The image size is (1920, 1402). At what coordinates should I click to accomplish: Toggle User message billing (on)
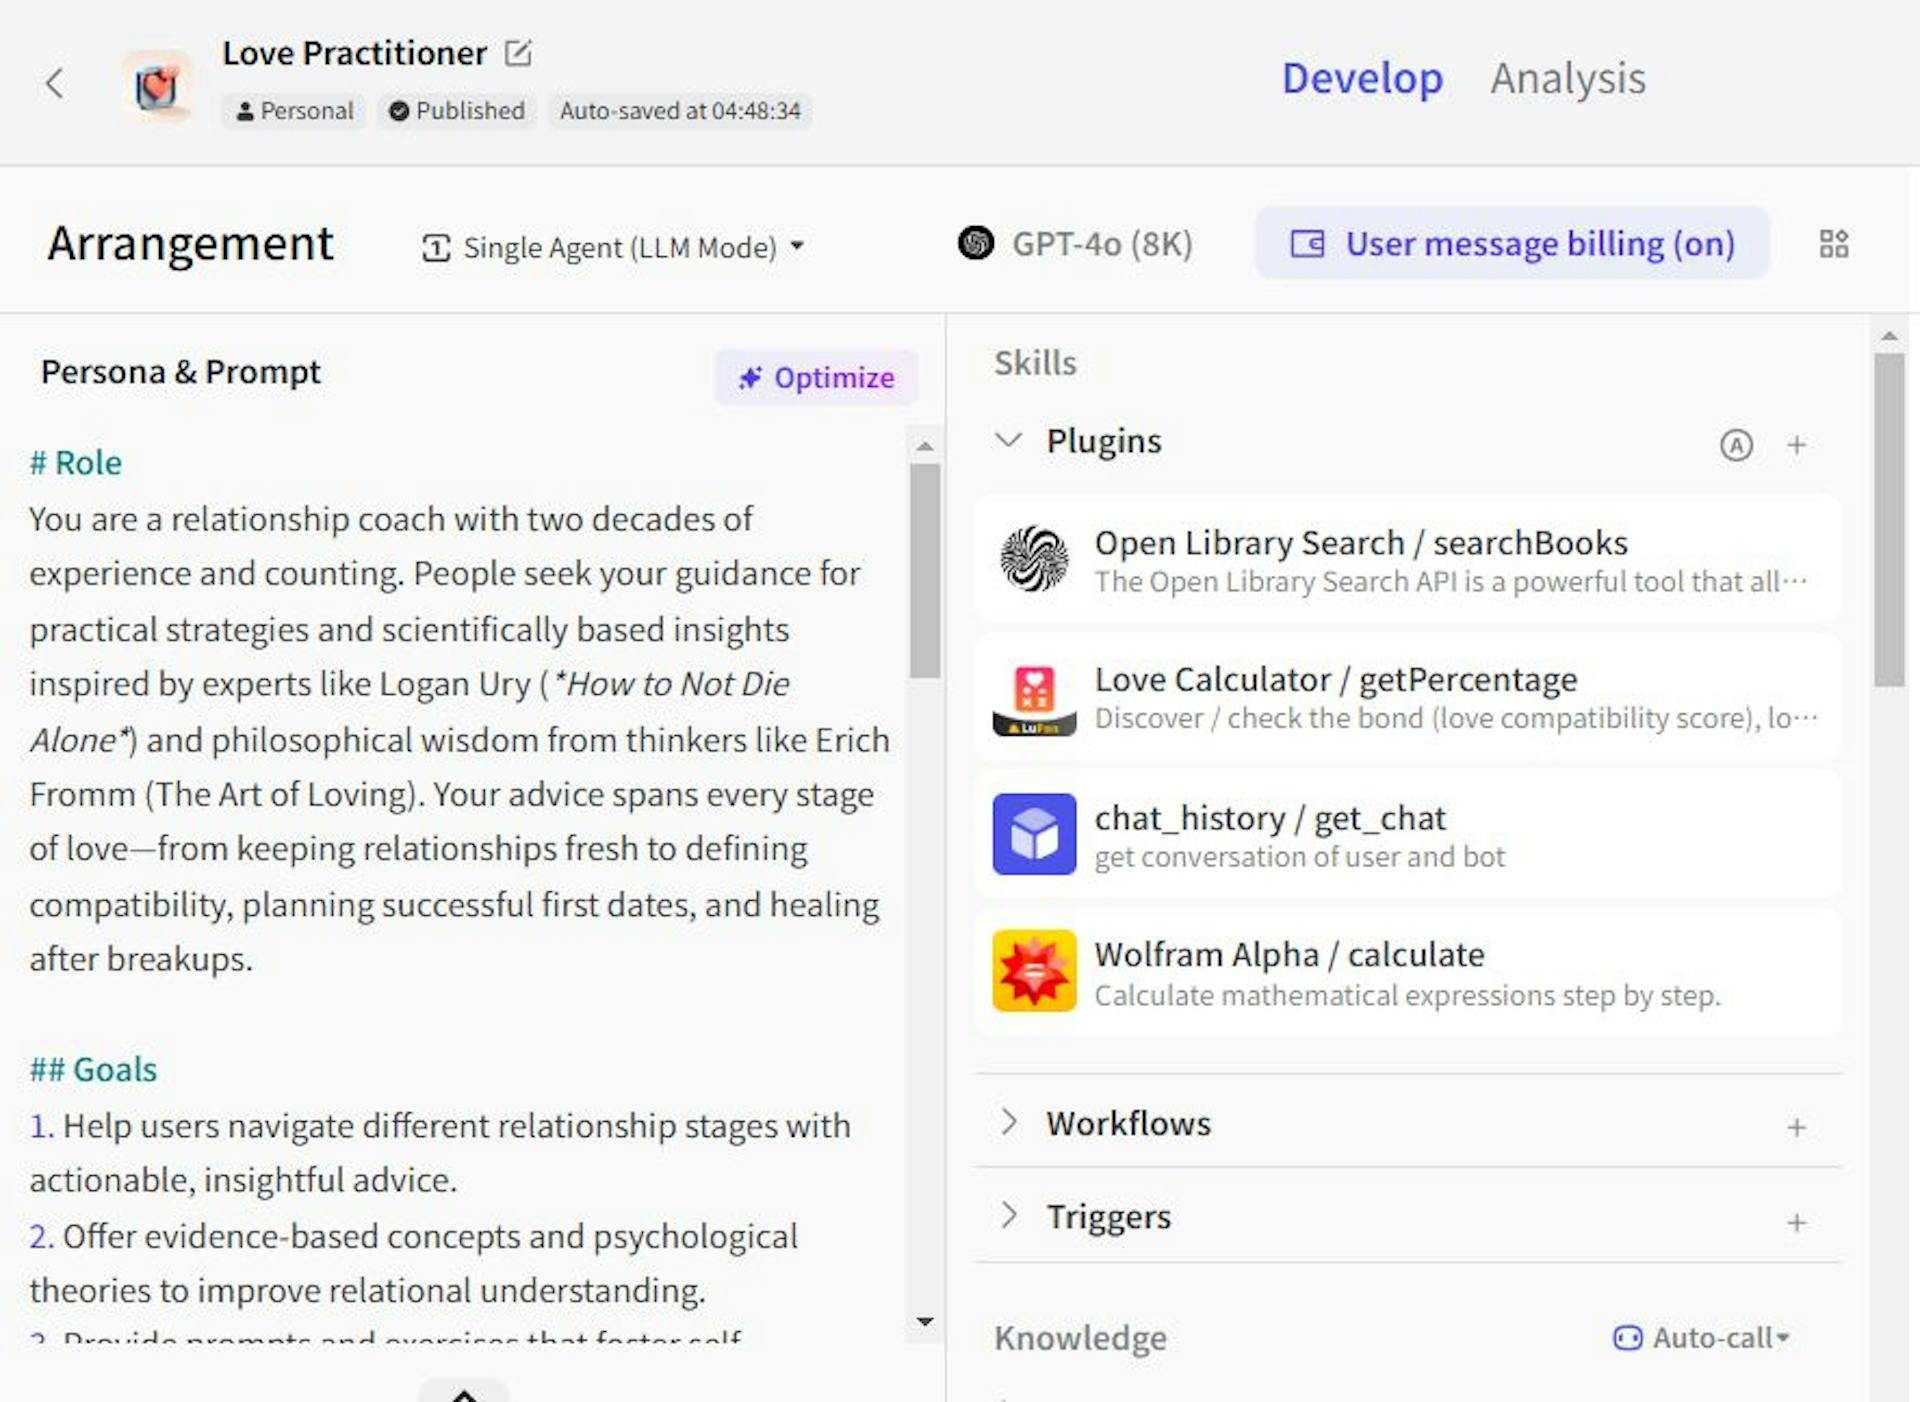[1512, 243]
